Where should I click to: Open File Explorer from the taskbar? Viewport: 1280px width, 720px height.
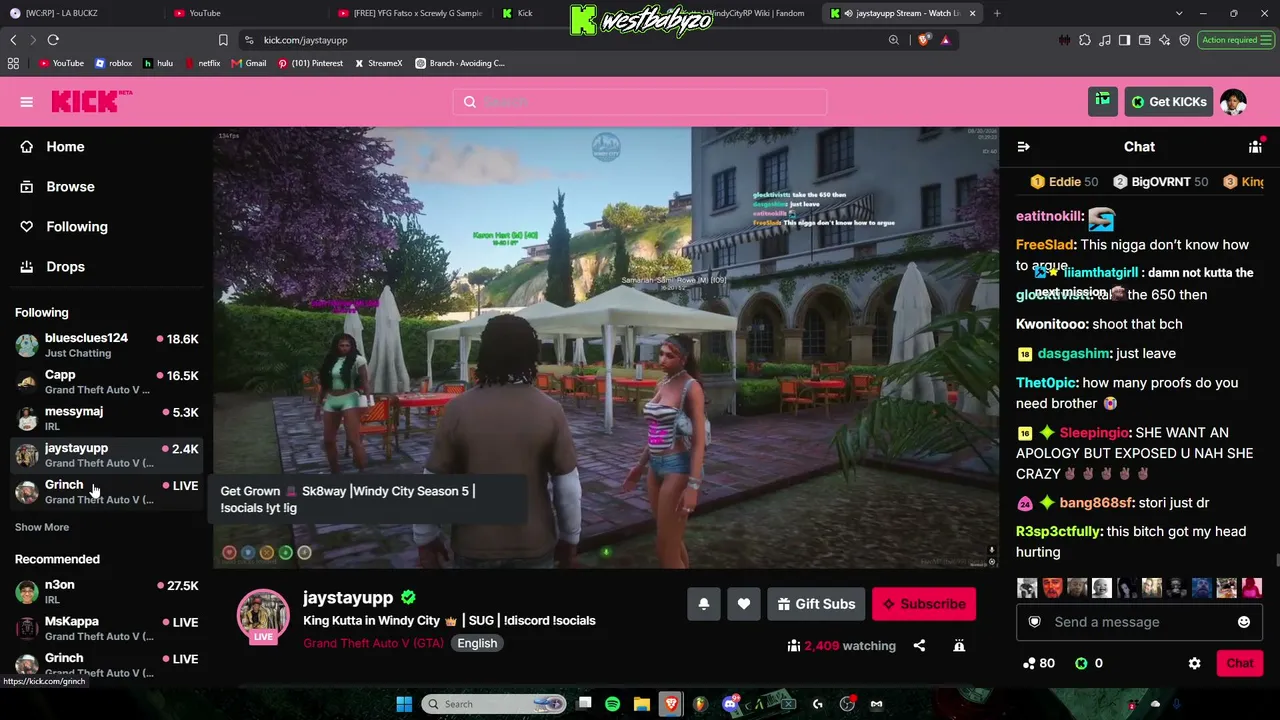click(642, 704)
